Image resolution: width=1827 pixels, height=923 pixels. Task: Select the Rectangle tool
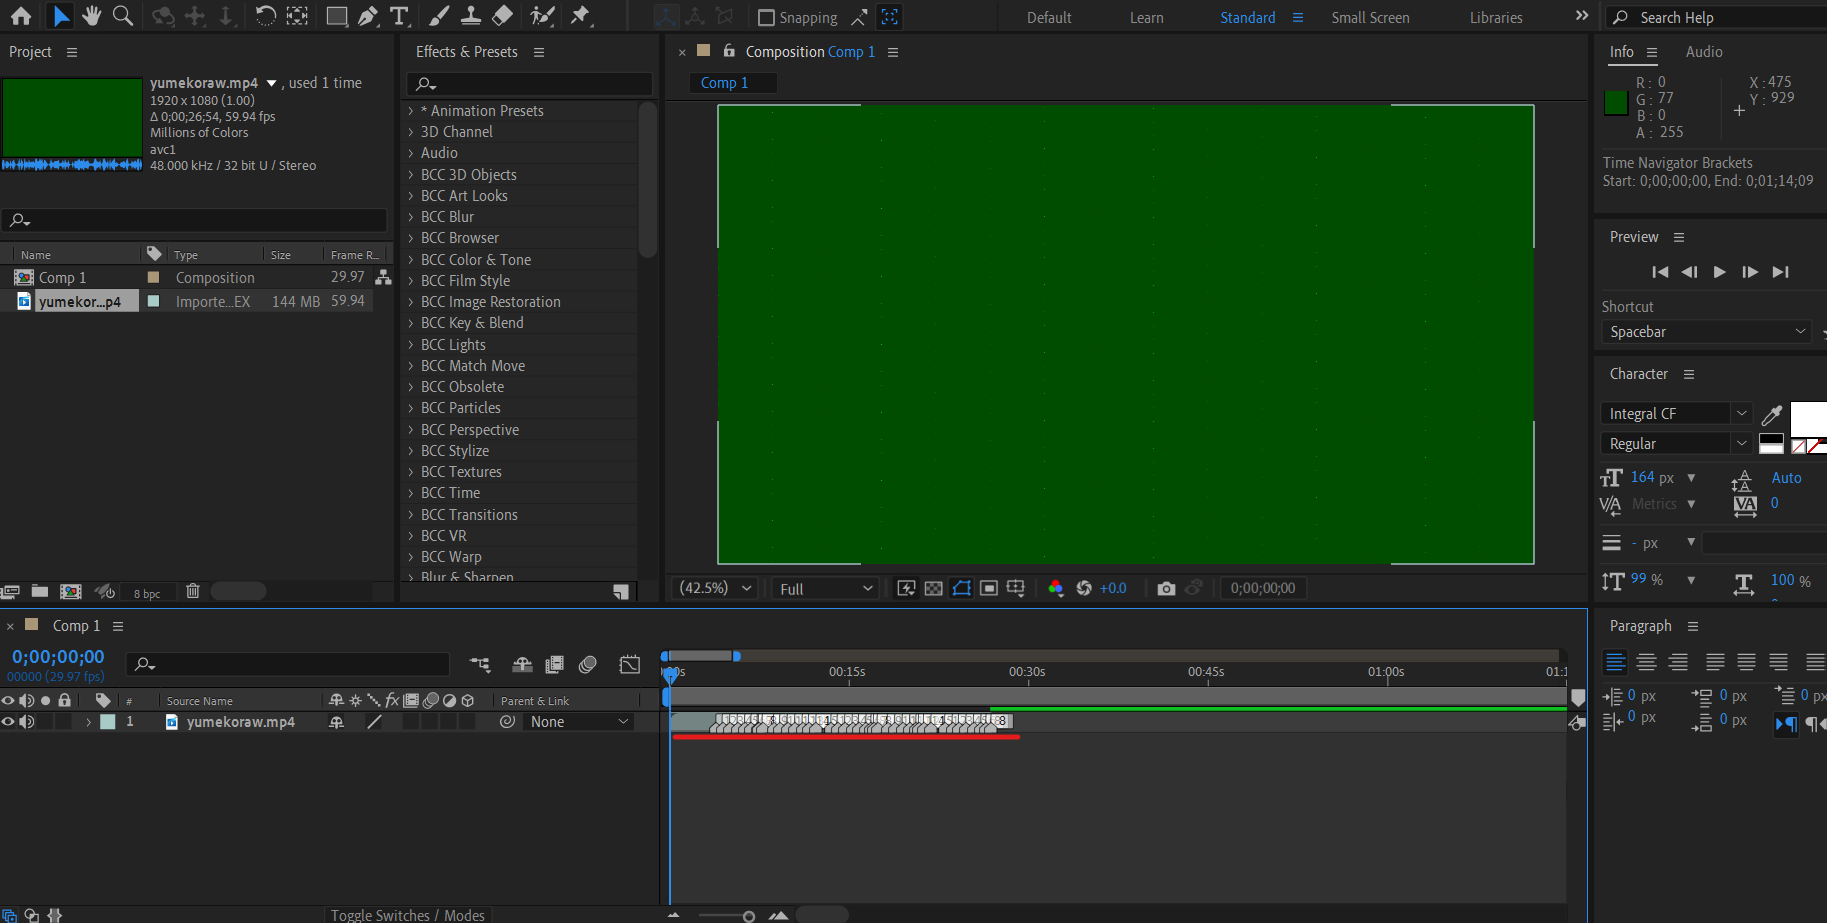pyautogui.click(x=337, y=16)
